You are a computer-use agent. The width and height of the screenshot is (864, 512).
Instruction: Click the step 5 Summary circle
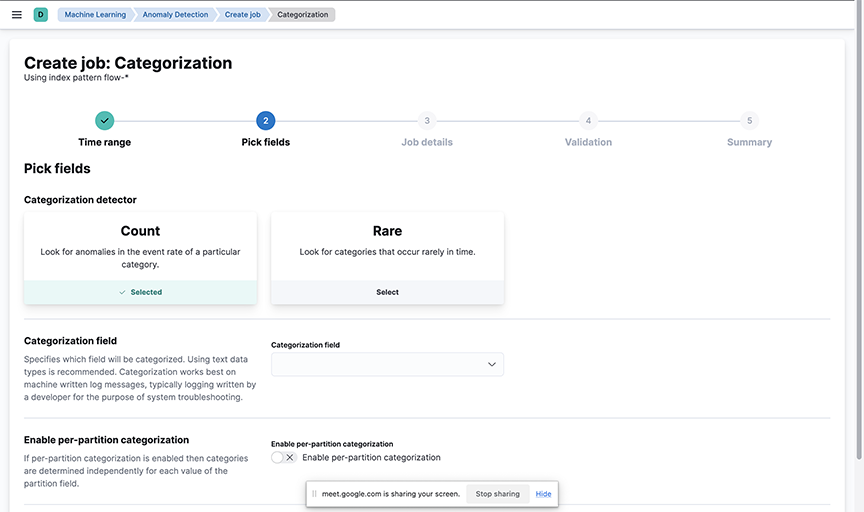(x=749, y=121)
